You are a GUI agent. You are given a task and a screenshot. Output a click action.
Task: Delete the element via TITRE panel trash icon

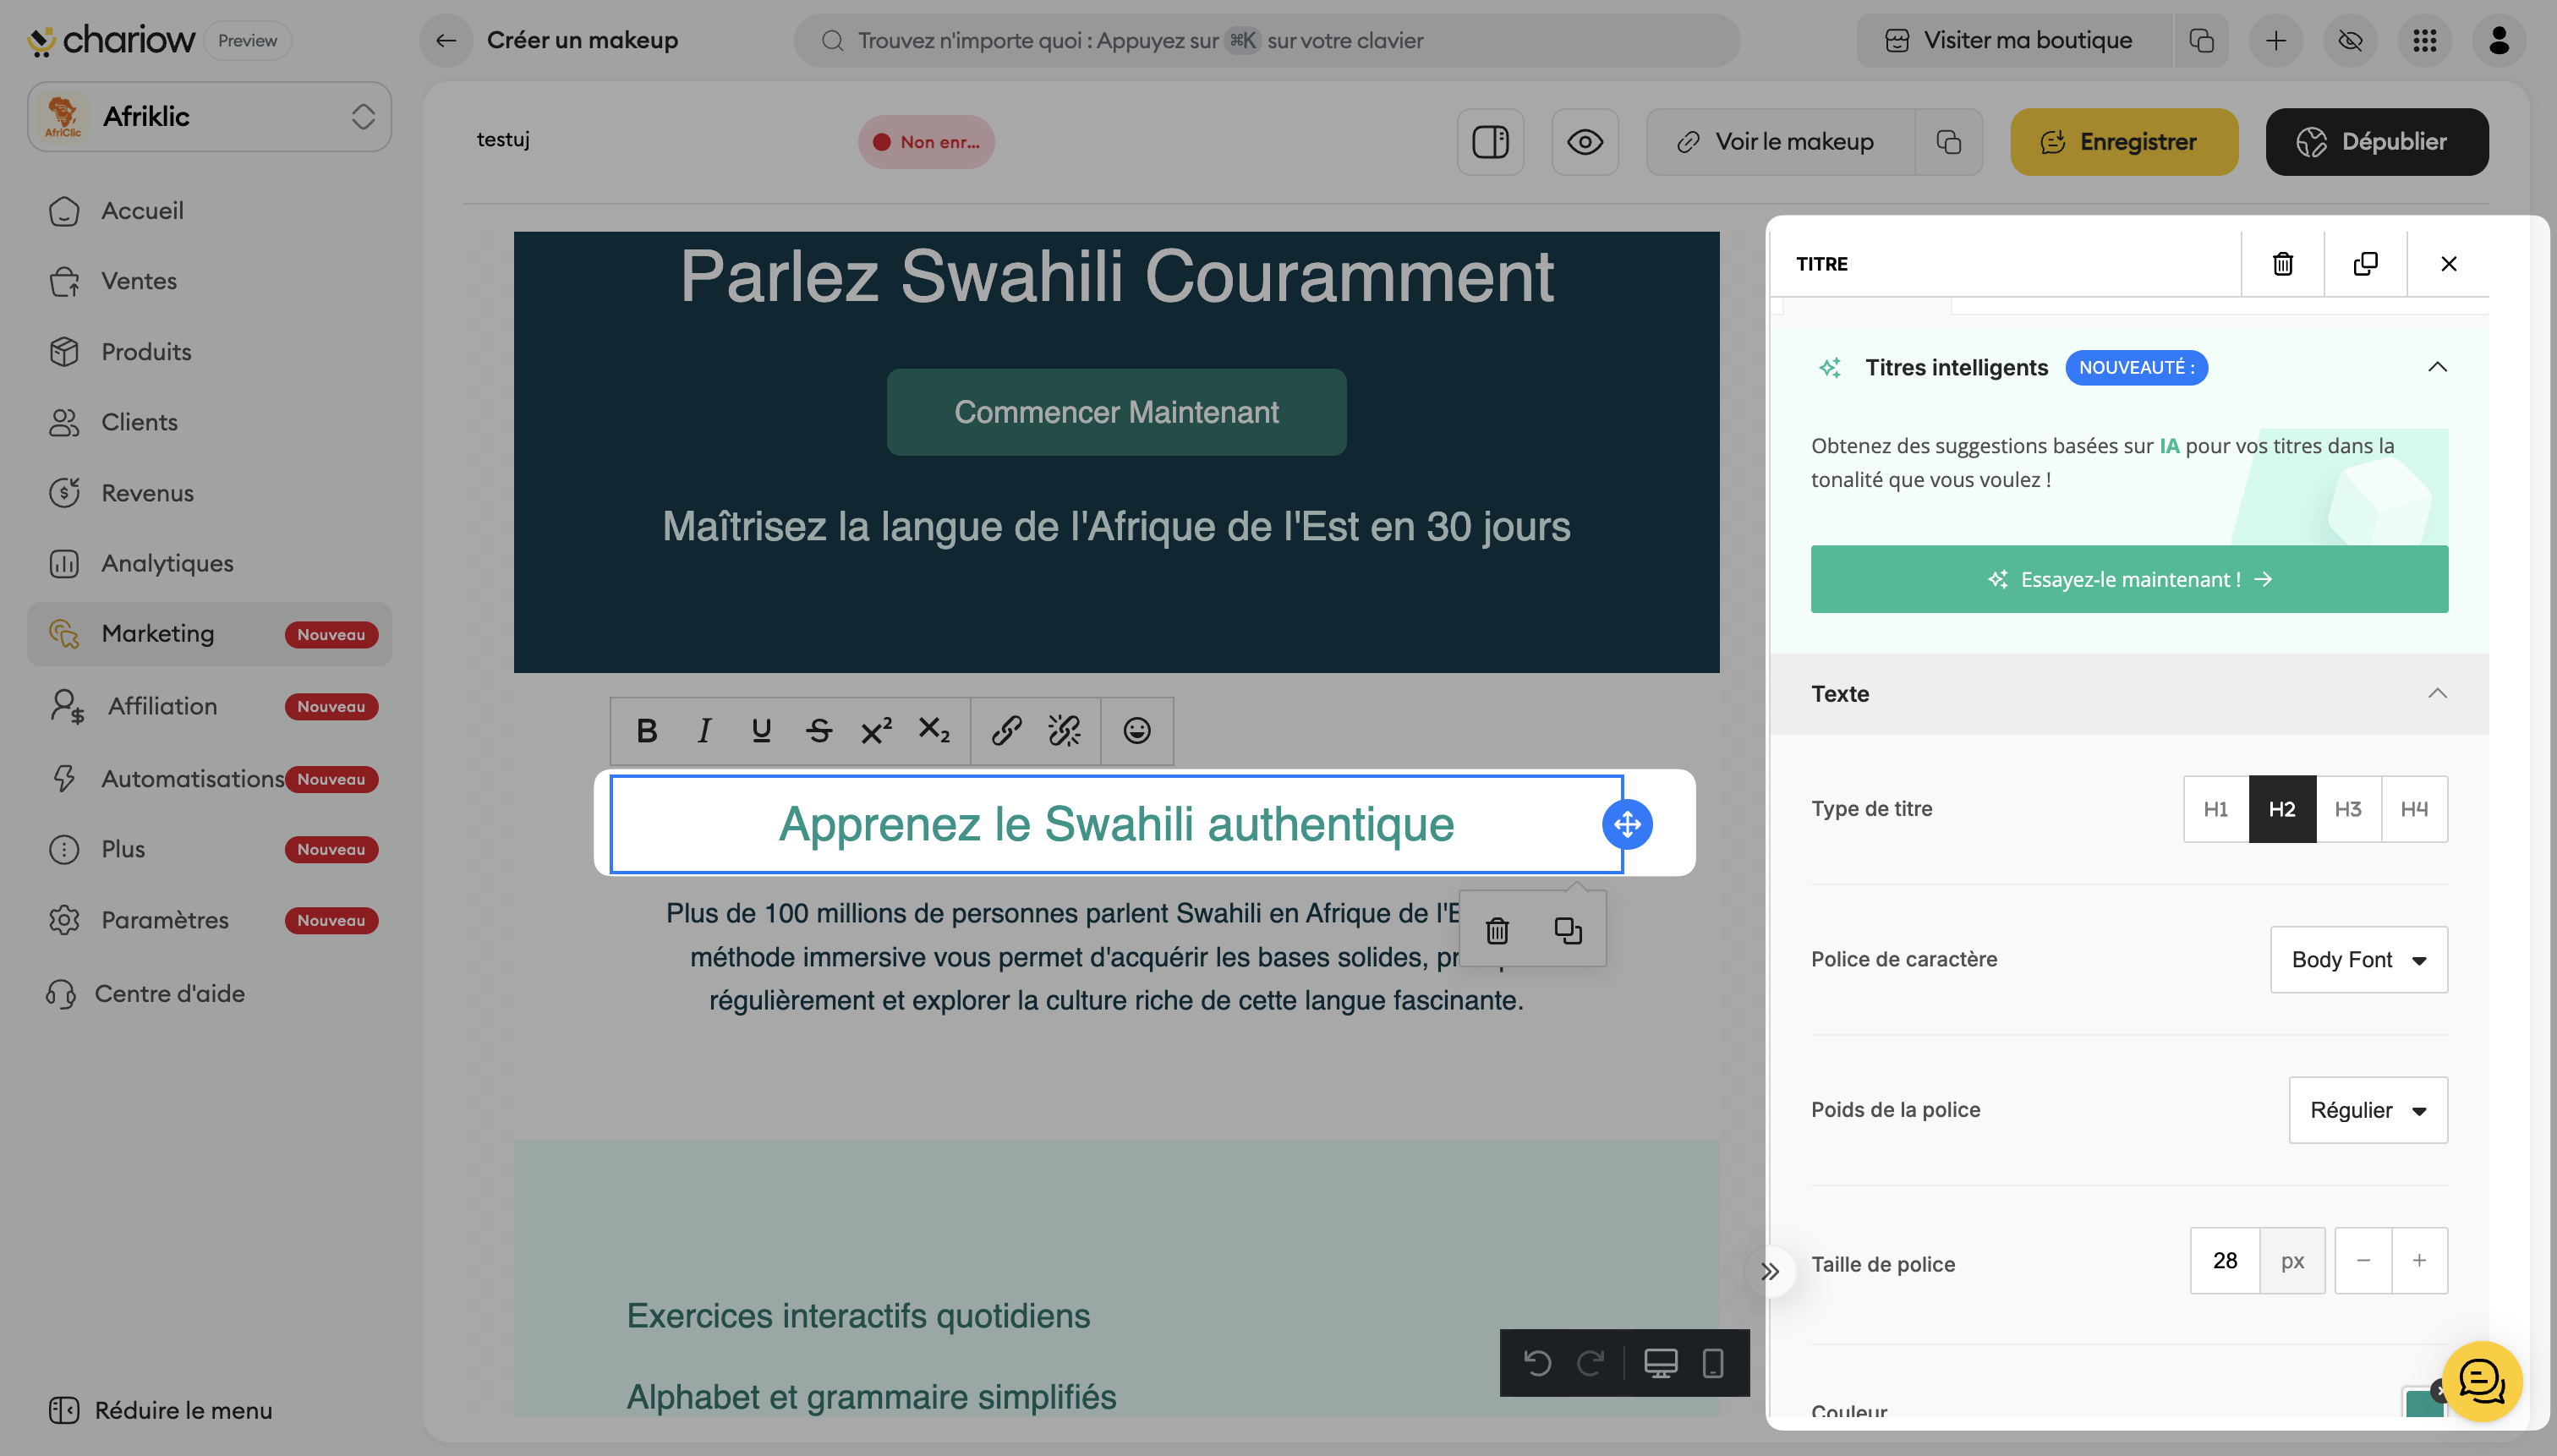pos(2282,264)
